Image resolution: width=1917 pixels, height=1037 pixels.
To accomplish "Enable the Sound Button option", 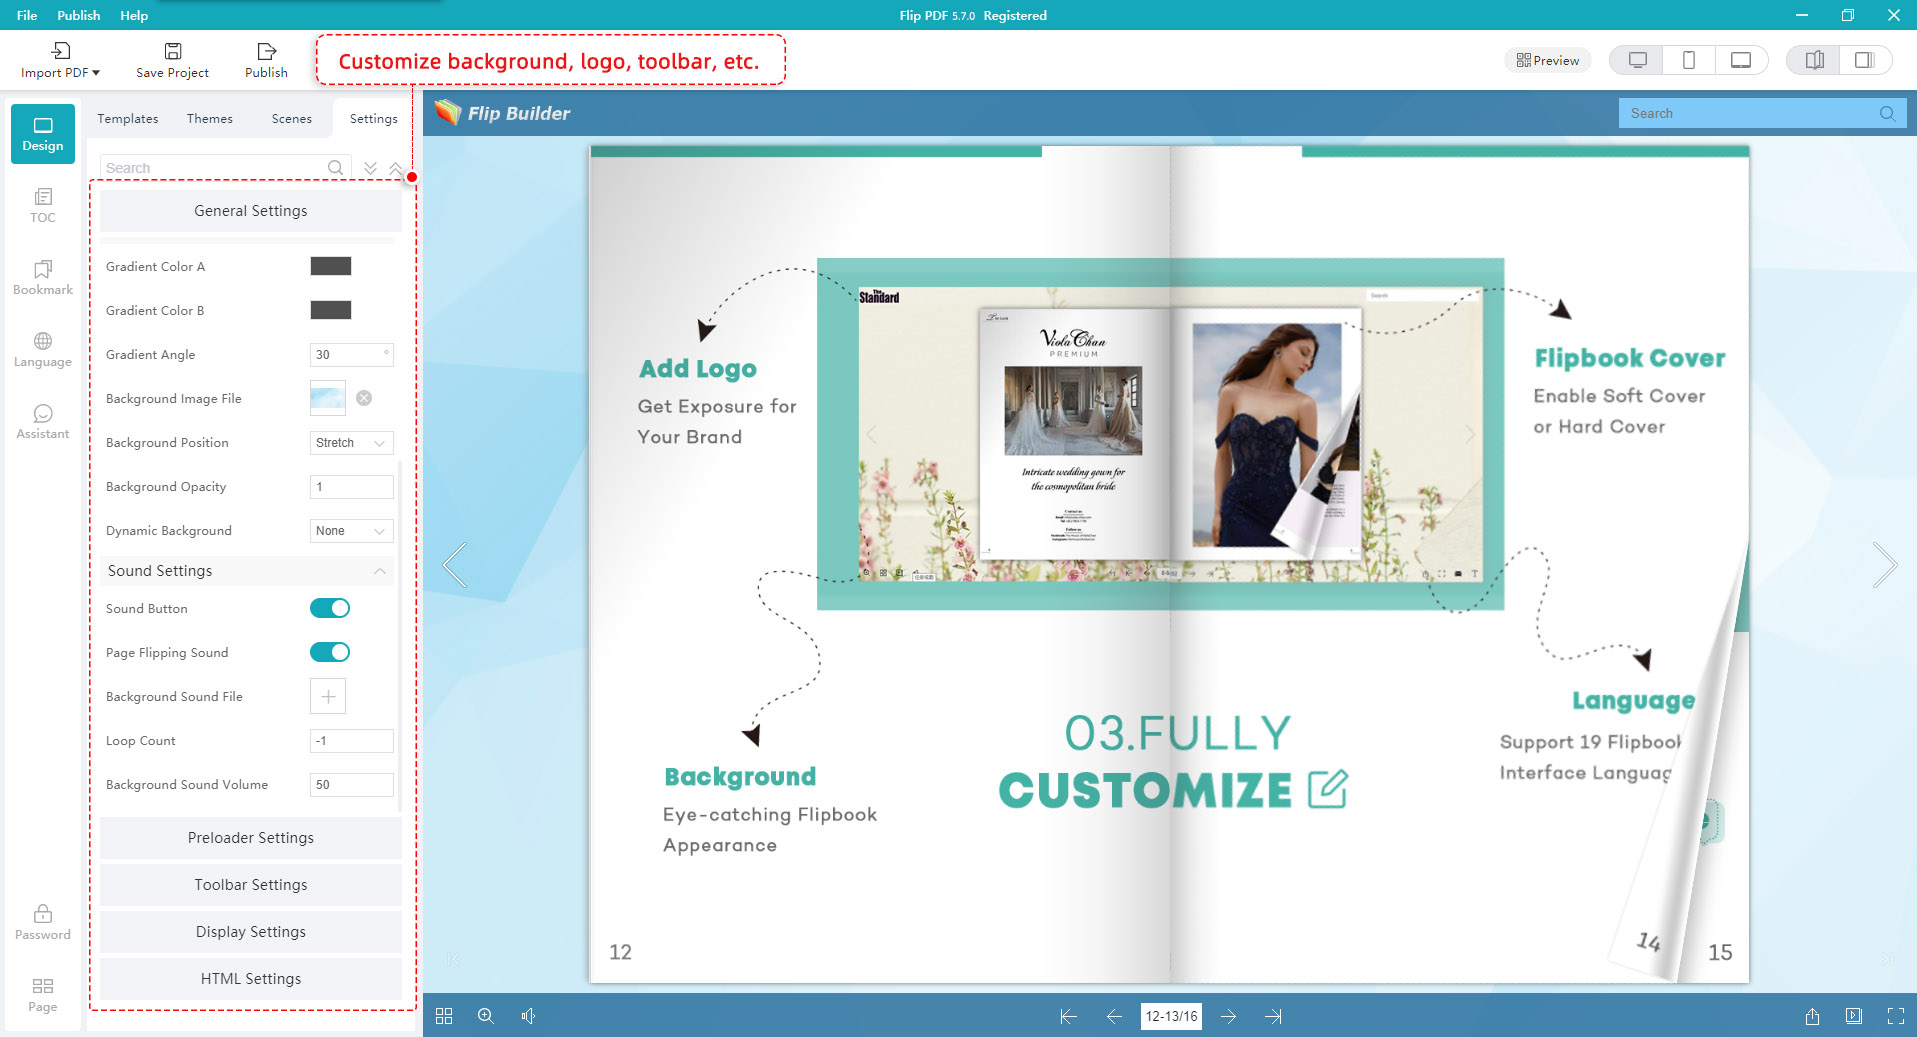I will [x=329, y=607].
